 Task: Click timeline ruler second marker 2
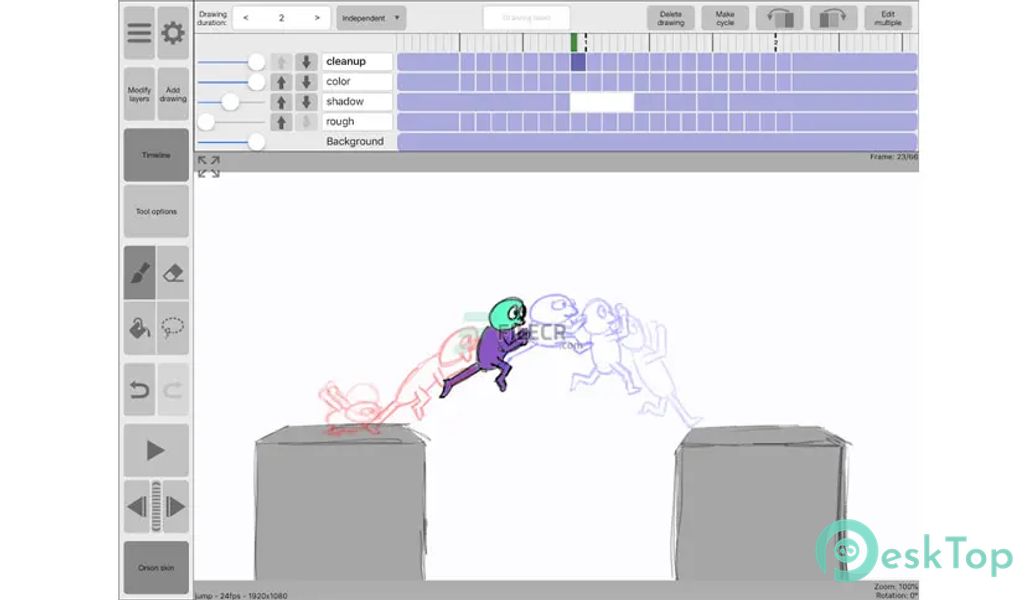pos(776,42)
